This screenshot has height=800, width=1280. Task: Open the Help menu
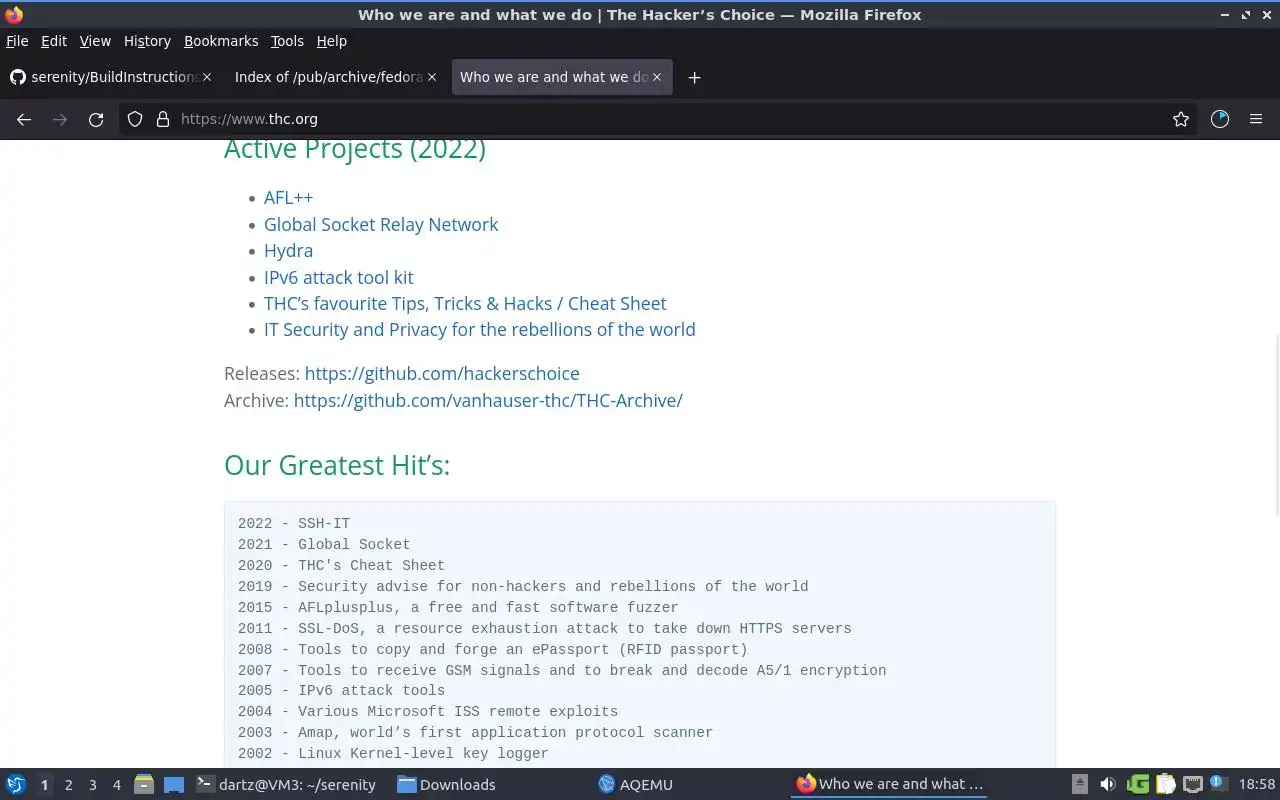tap(331, 41)
